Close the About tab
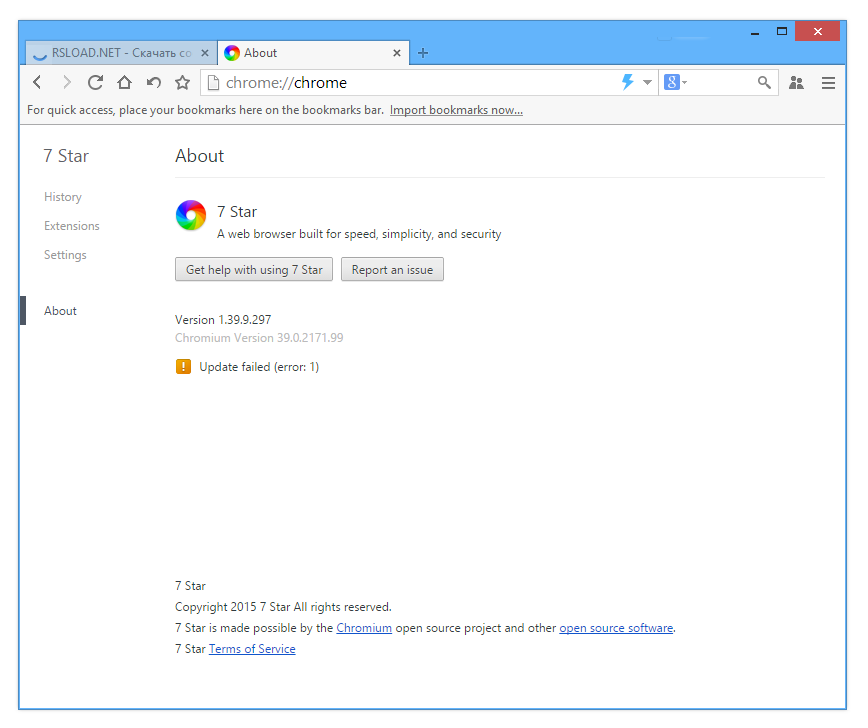The image size is (868, 728). point(397,53)
